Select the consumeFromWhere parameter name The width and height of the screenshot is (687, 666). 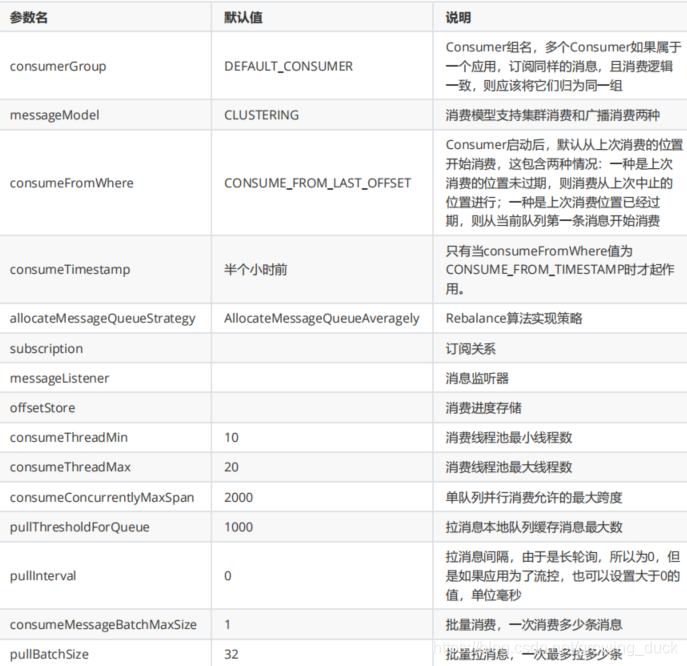71,183
